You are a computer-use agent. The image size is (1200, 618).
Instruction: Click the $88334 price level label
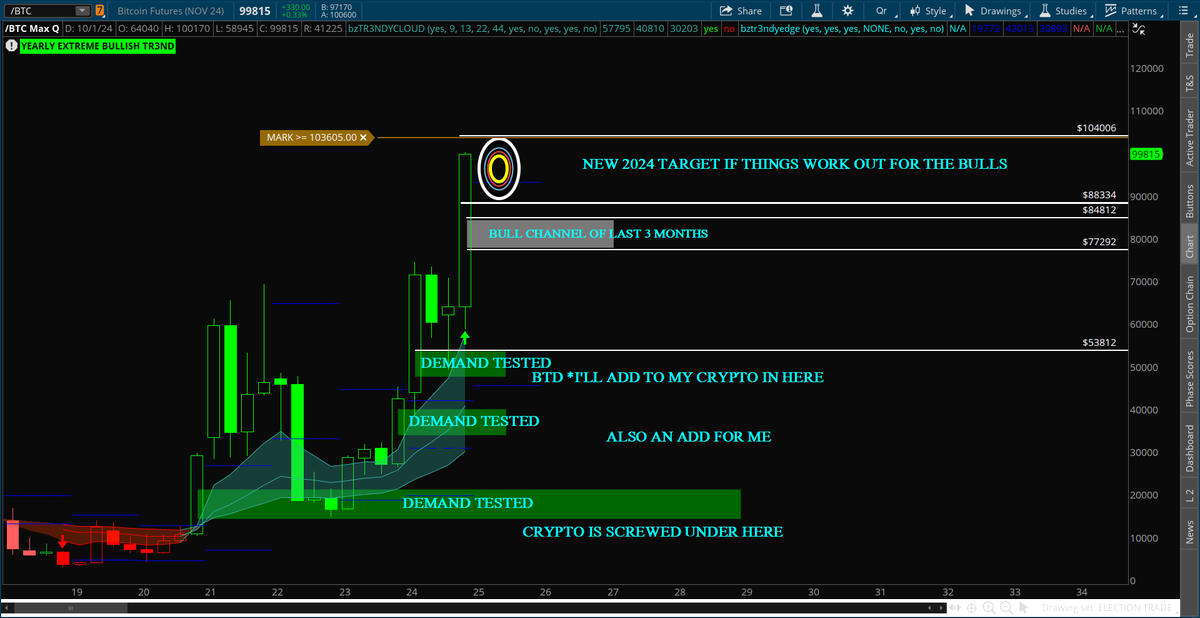[1100, 195]
